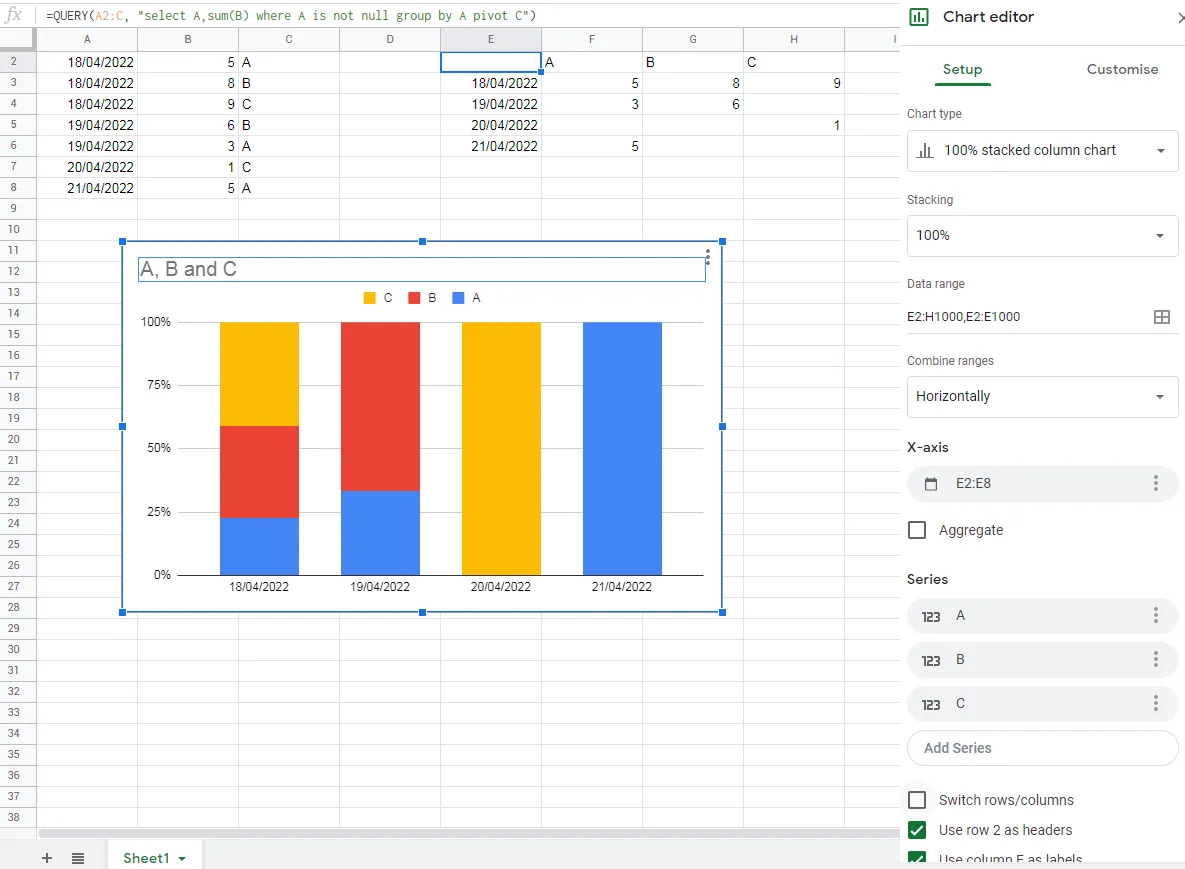Click column header H

click(794, 39)
